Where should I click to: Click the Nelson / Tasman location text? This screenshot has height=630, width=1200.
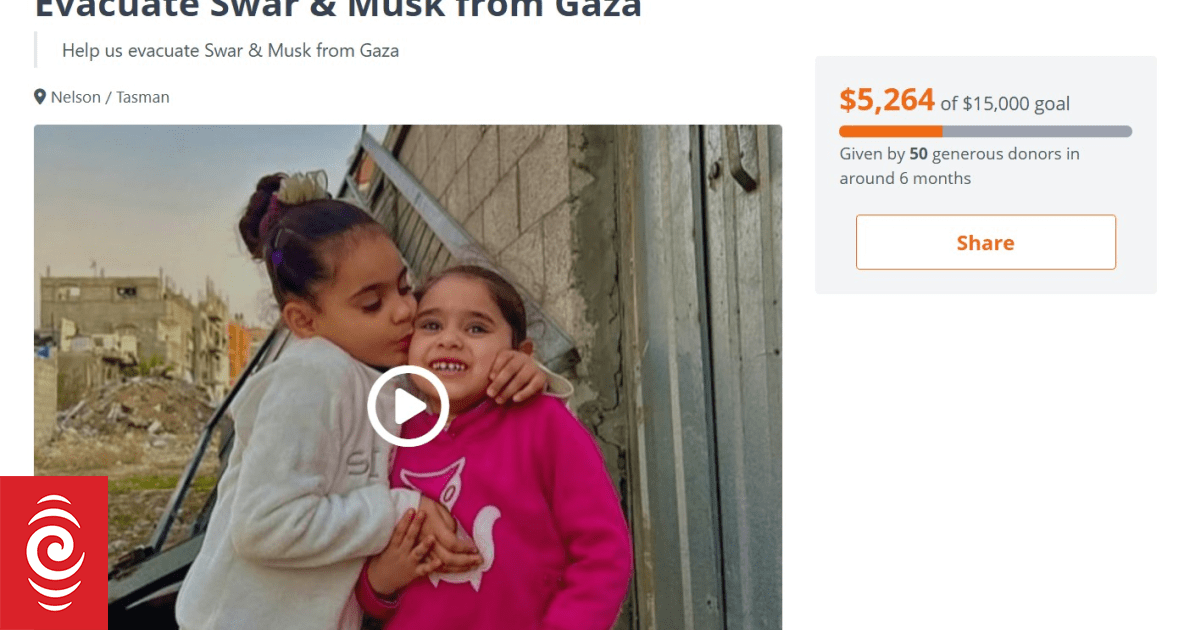pos(110,97)
